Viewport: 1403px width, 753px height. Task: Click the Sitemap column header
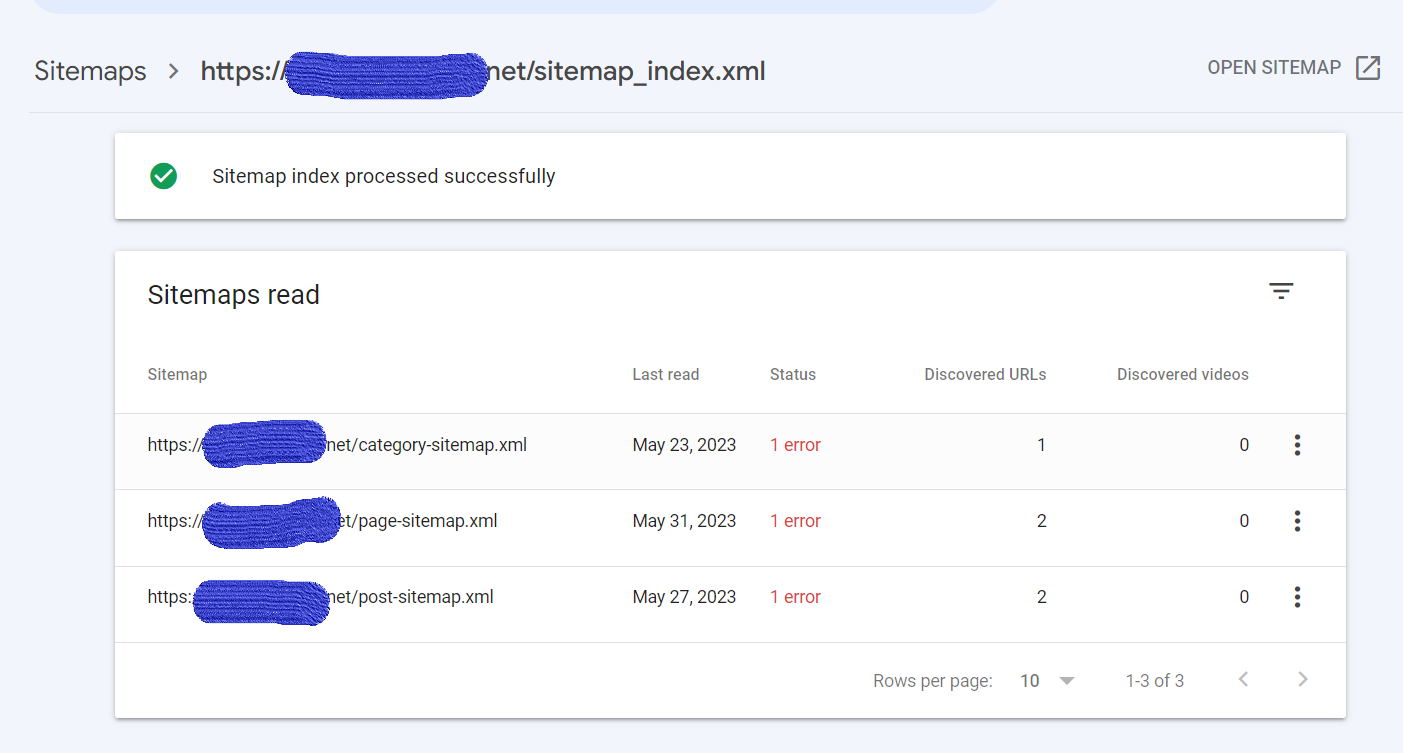(177, 374)
